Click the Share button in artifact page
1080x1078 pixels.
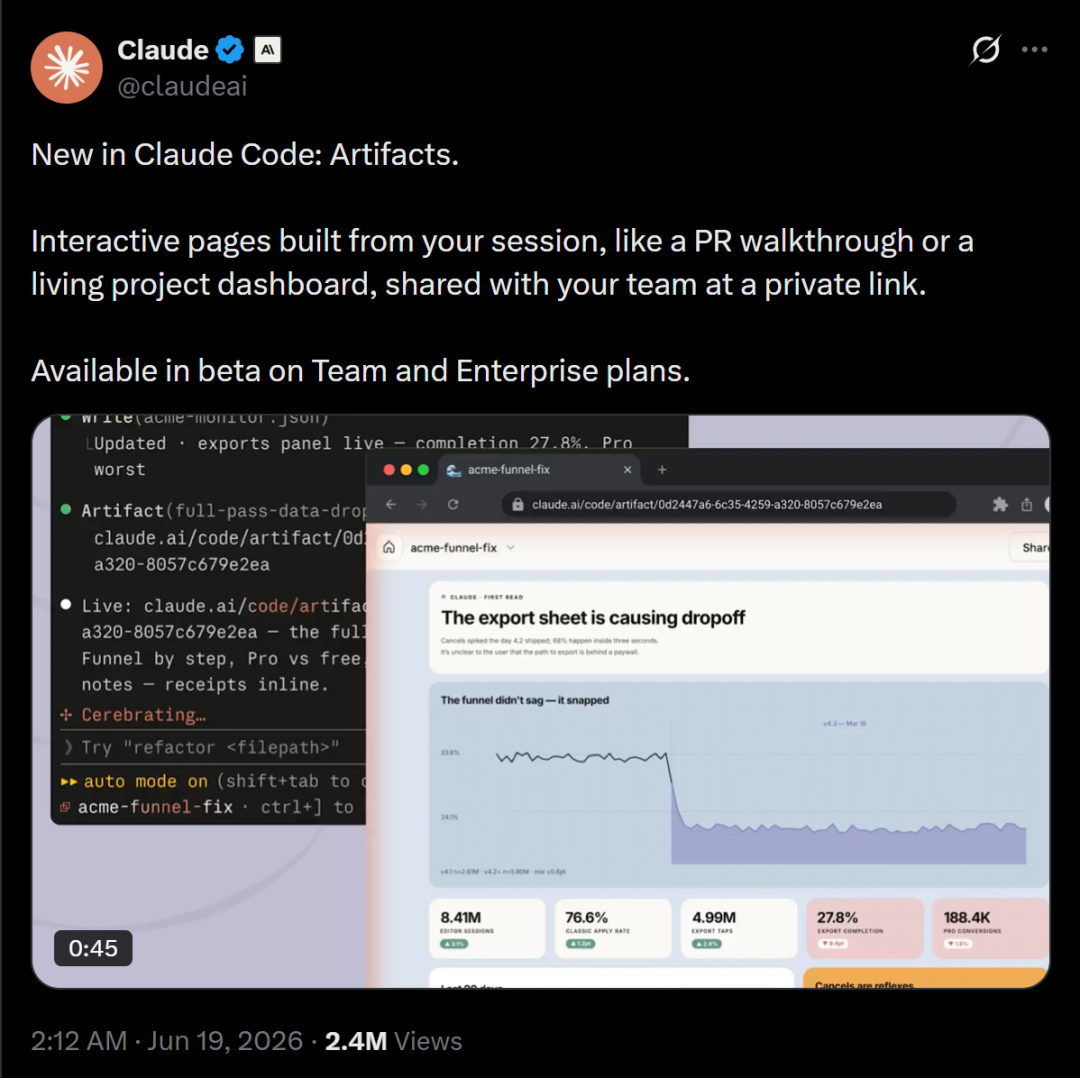pyautogui.click(x=1031, y=548)
